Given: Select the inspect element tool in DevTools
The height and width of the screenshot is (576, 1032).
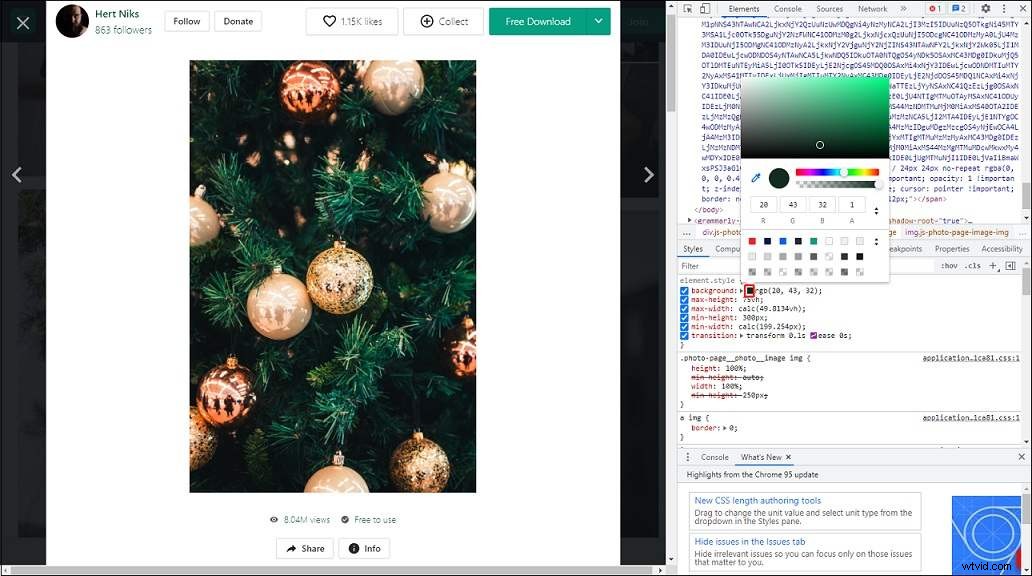Looking at the screenshot, I should coord(687,8).
